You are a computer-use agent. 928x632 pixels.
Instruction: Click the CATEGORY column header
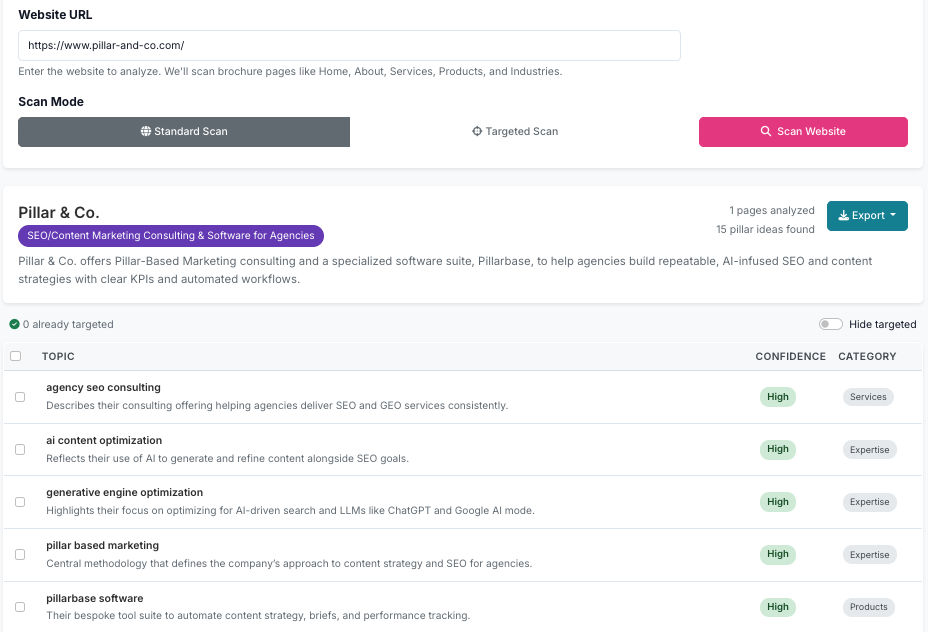click(x=867, y=356)
